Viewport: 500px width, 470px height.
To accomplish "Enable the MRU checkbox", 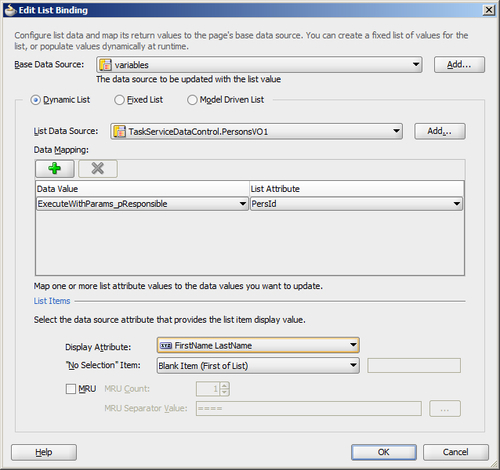I will point(71,389).
